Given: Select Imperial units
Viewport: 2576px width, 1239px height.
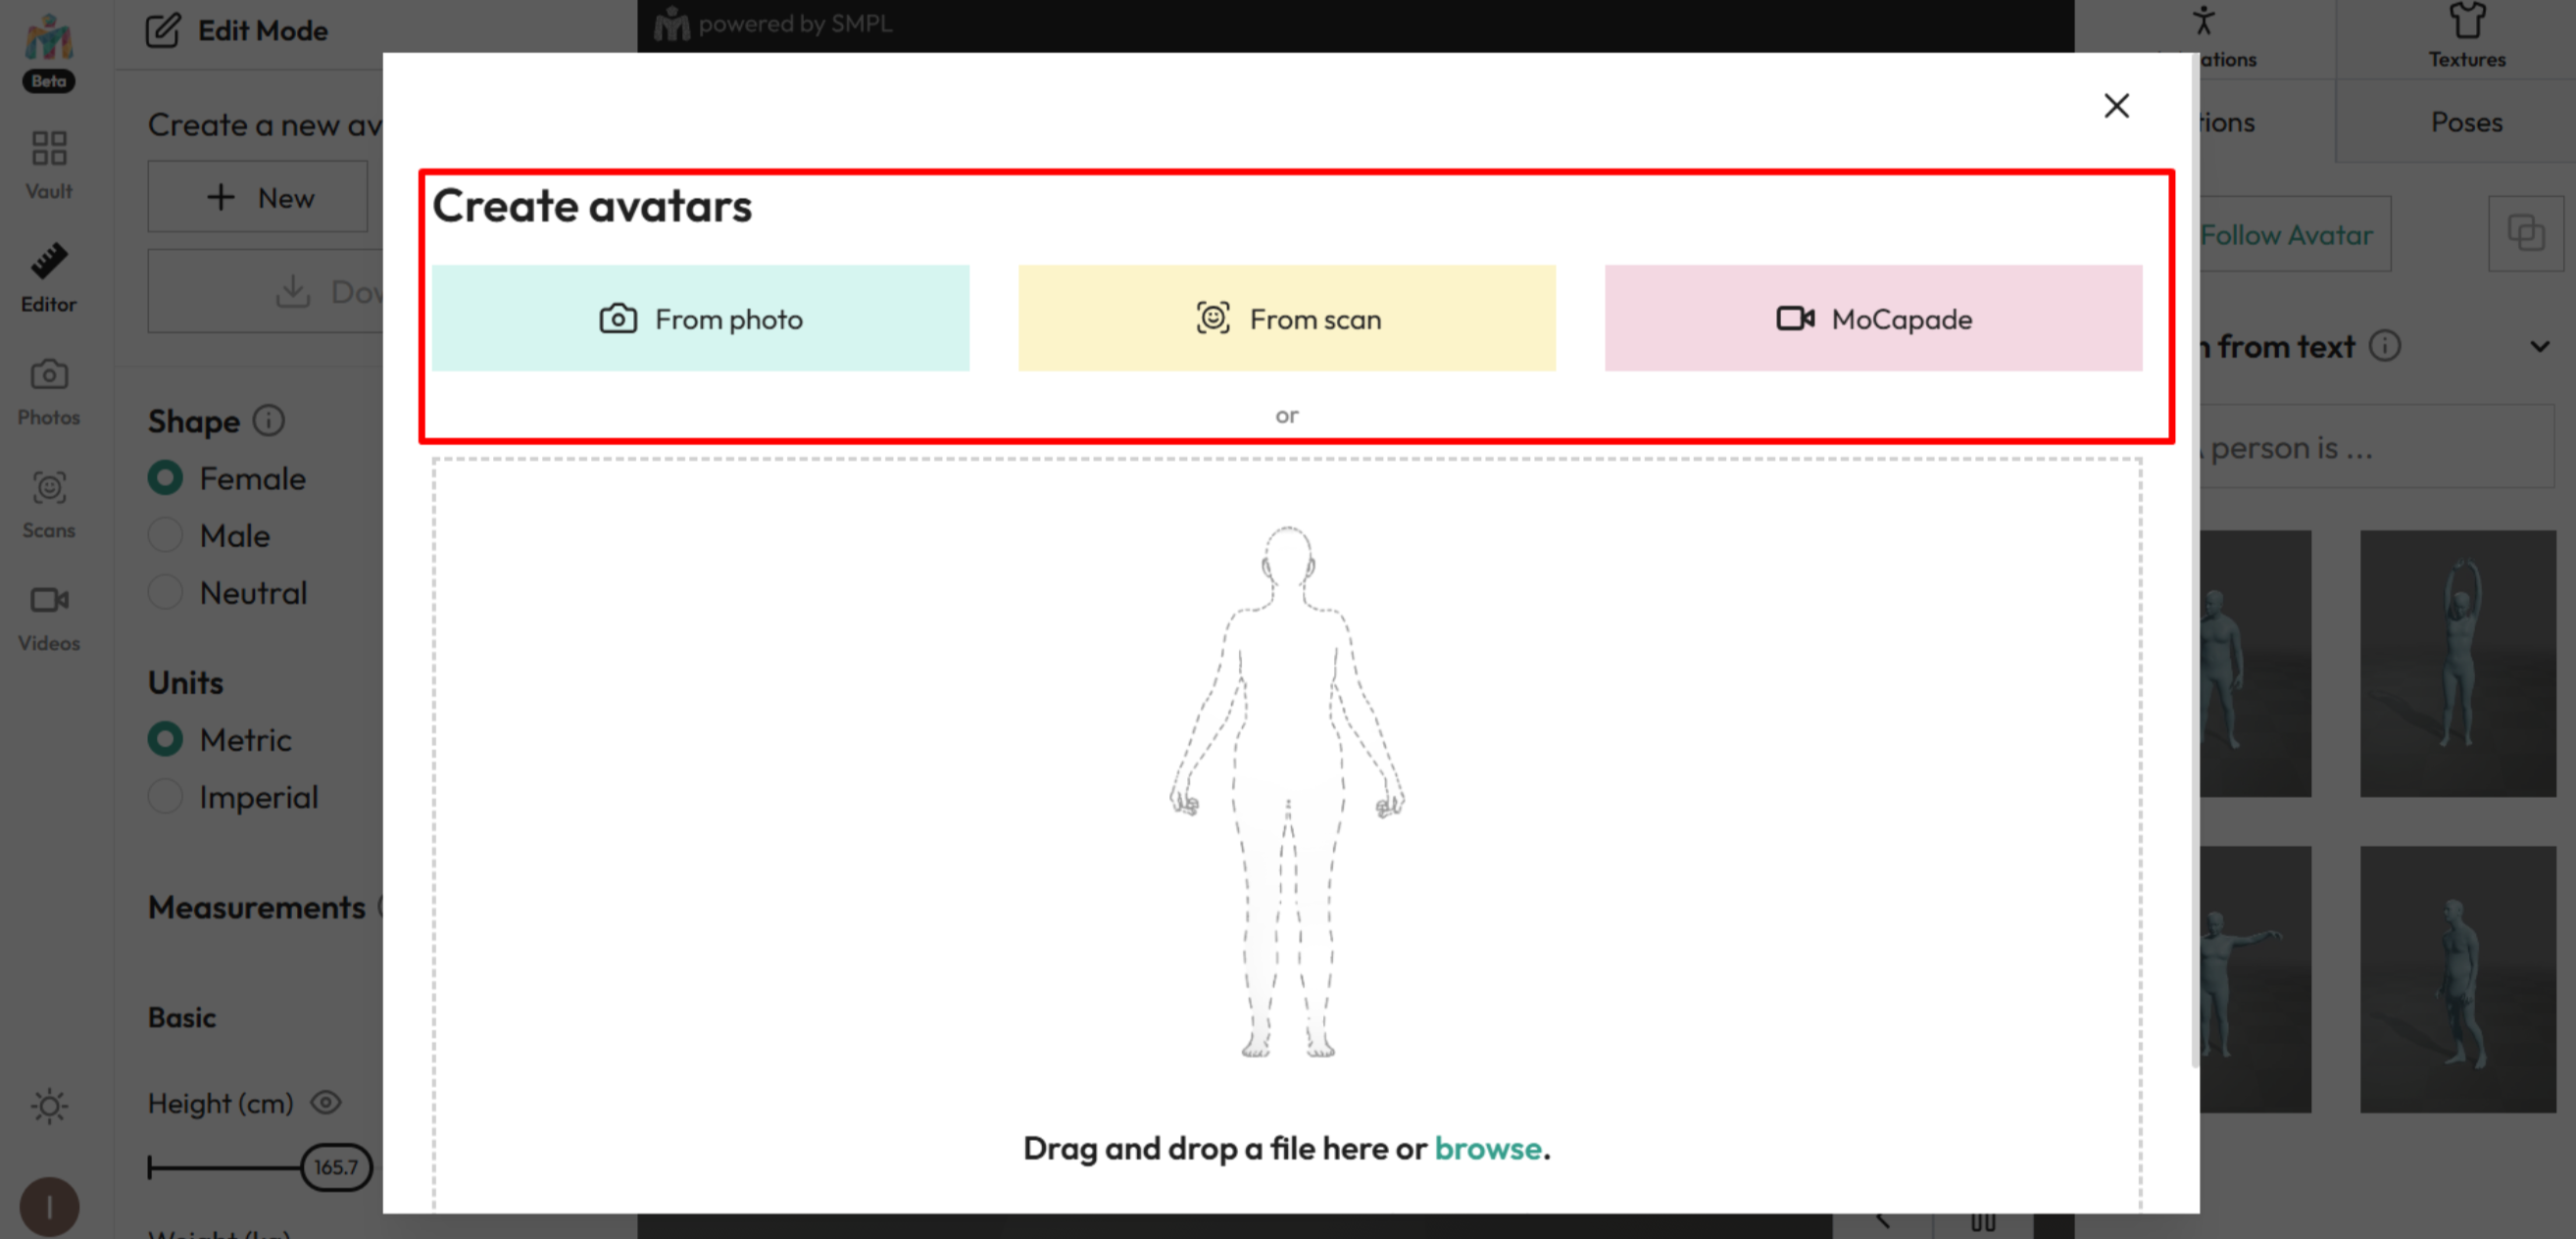Looking at the screenshot, I should 166,797.
